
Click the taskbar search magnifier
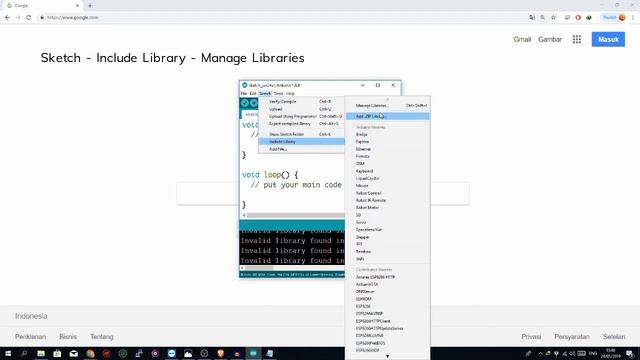pos(24,353)
